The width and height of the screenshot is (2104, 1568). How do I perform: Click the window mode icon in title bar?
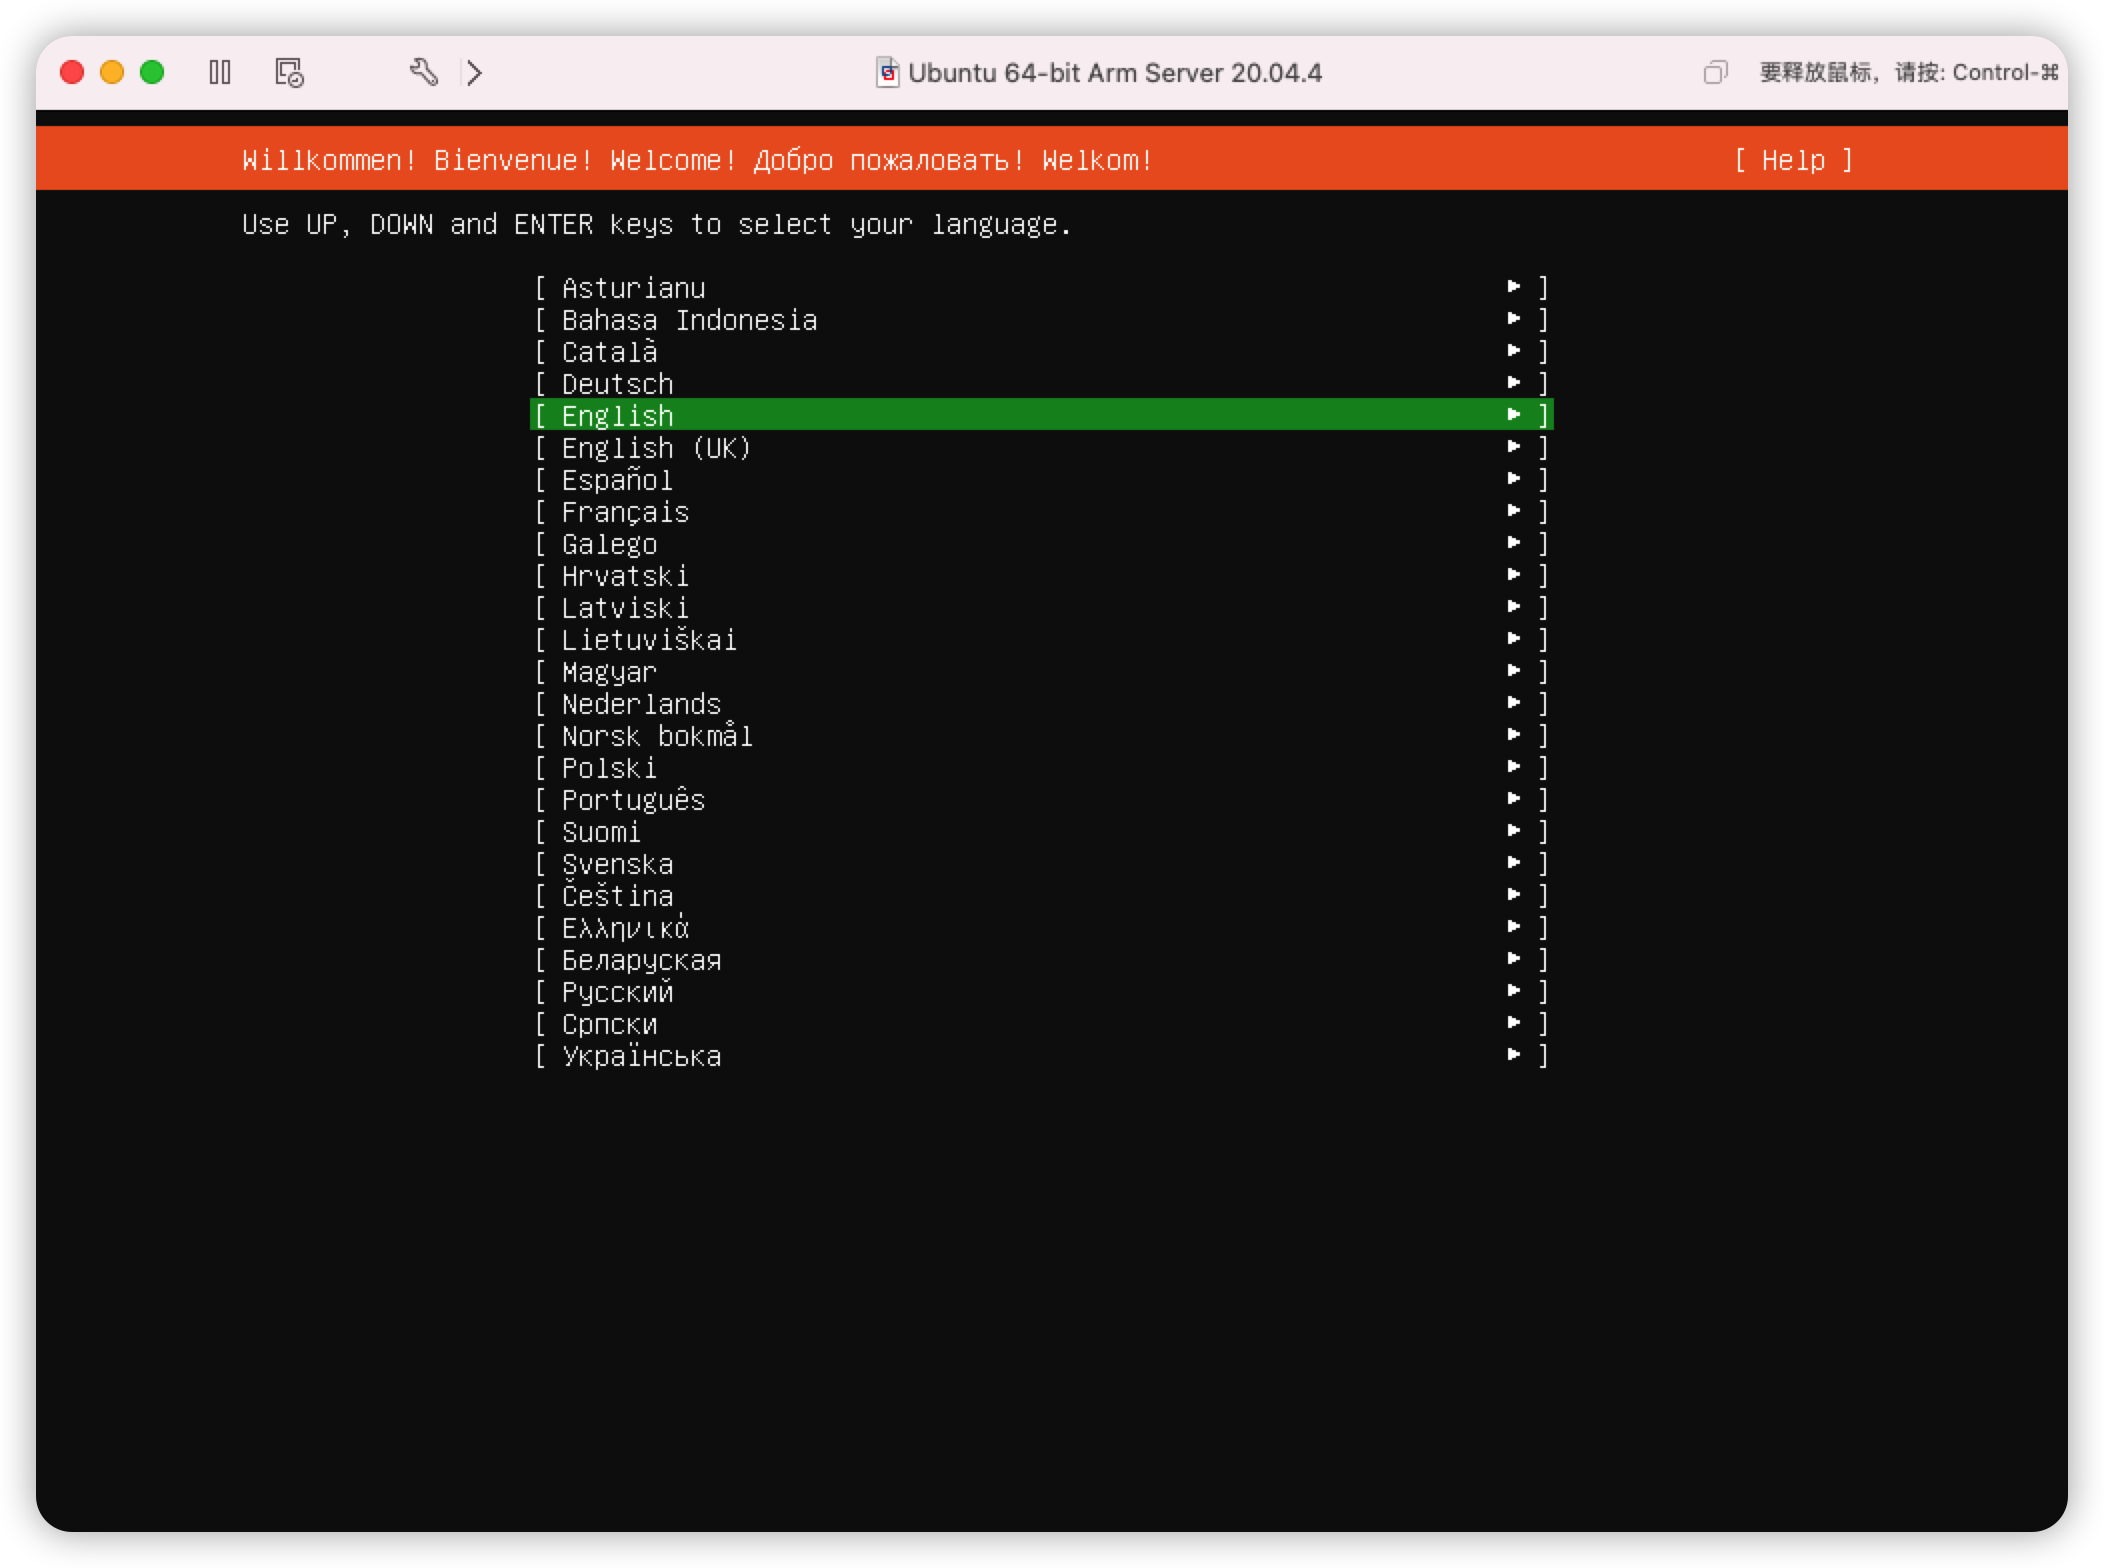(1715, 72)
